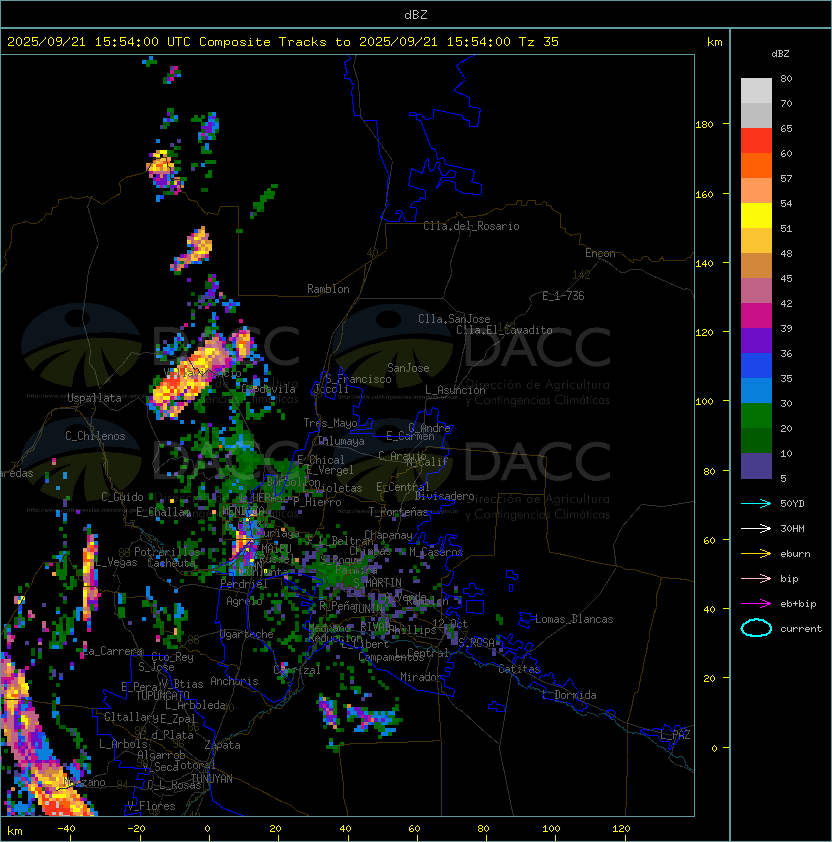Click the amber 51 dBZ color swatch

756,241
